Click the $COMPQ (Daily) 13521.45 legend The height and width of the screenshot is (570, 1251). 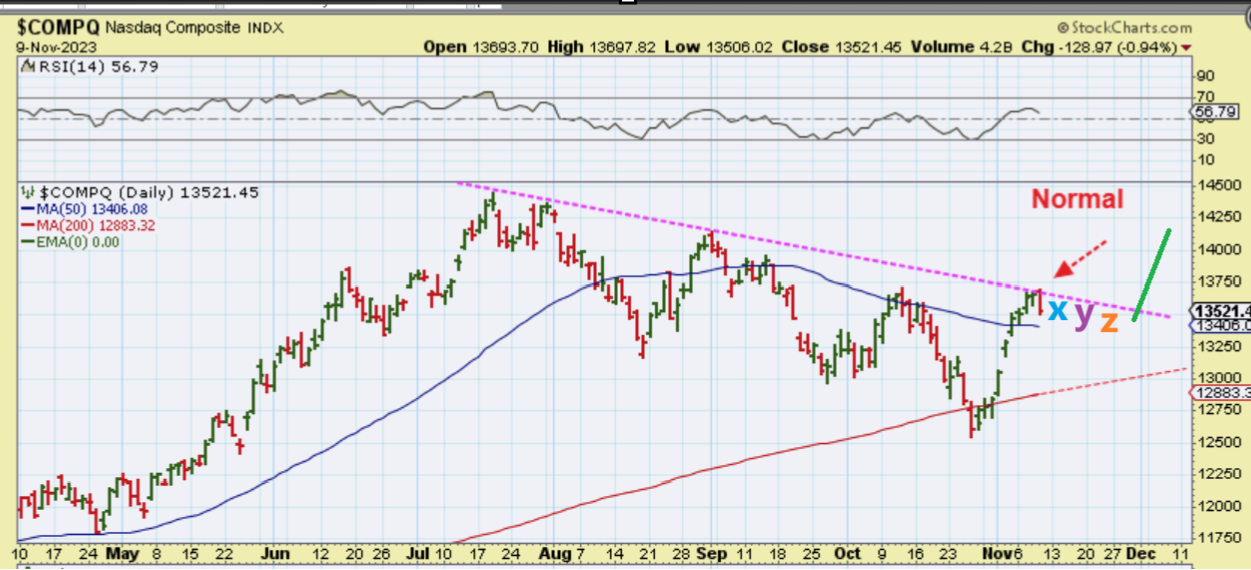pyautogui.click(x=140, y=192)
